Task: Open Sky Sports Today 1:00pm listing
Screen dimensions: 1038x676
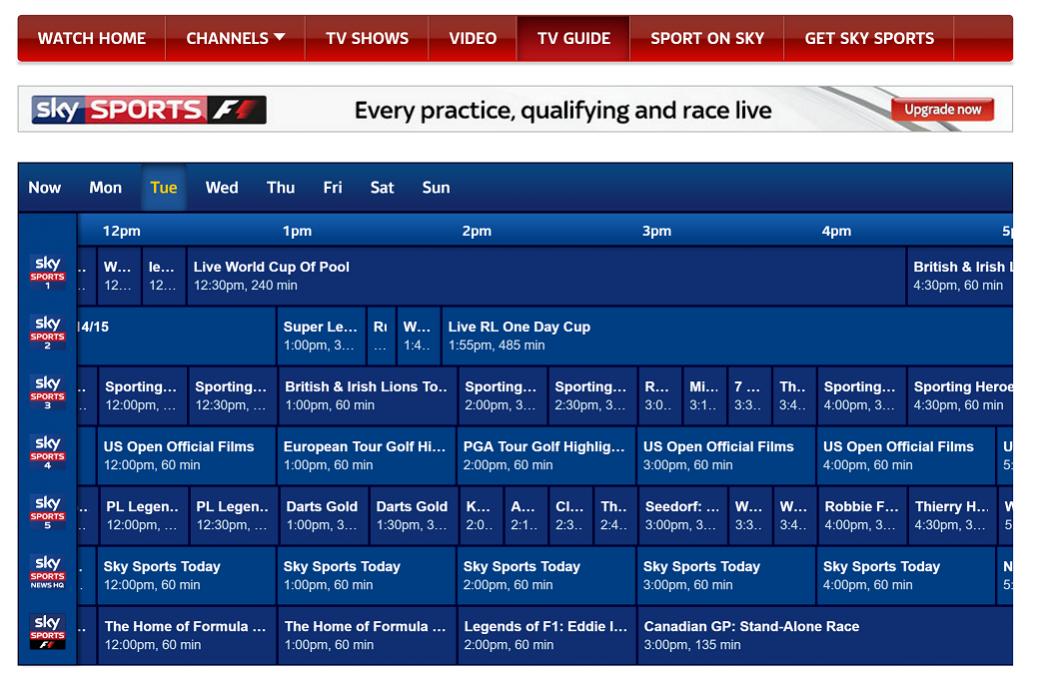Action: click(367, 575)
